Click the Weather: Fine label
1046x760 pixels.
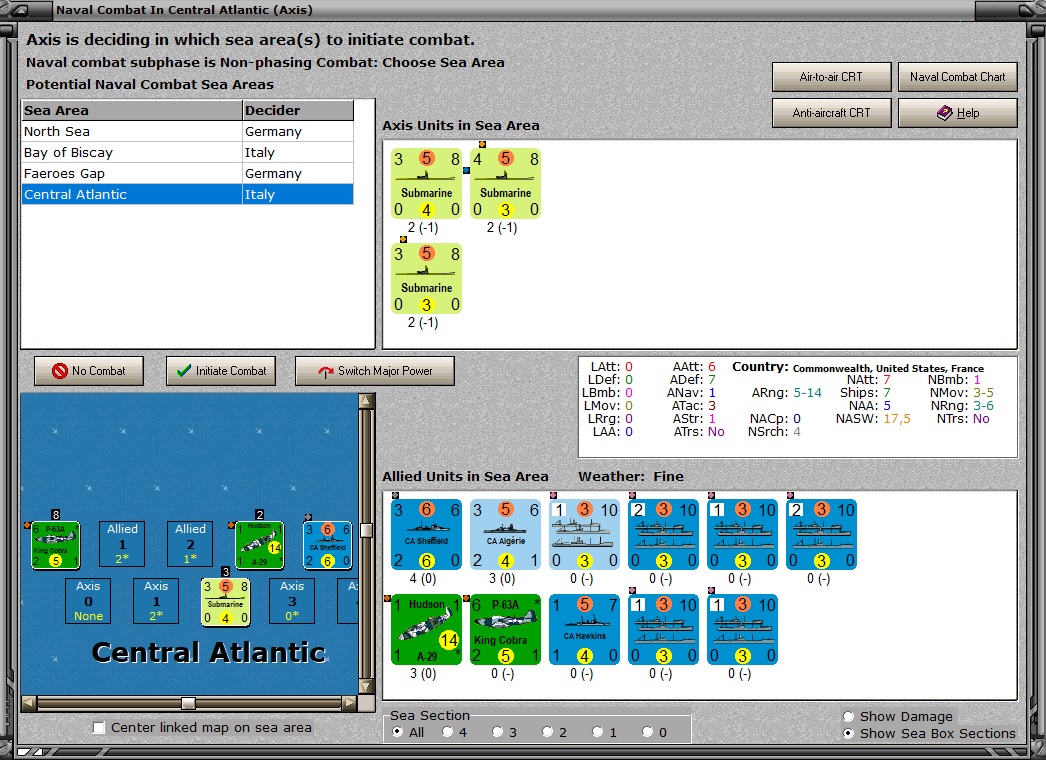[630, 476]
